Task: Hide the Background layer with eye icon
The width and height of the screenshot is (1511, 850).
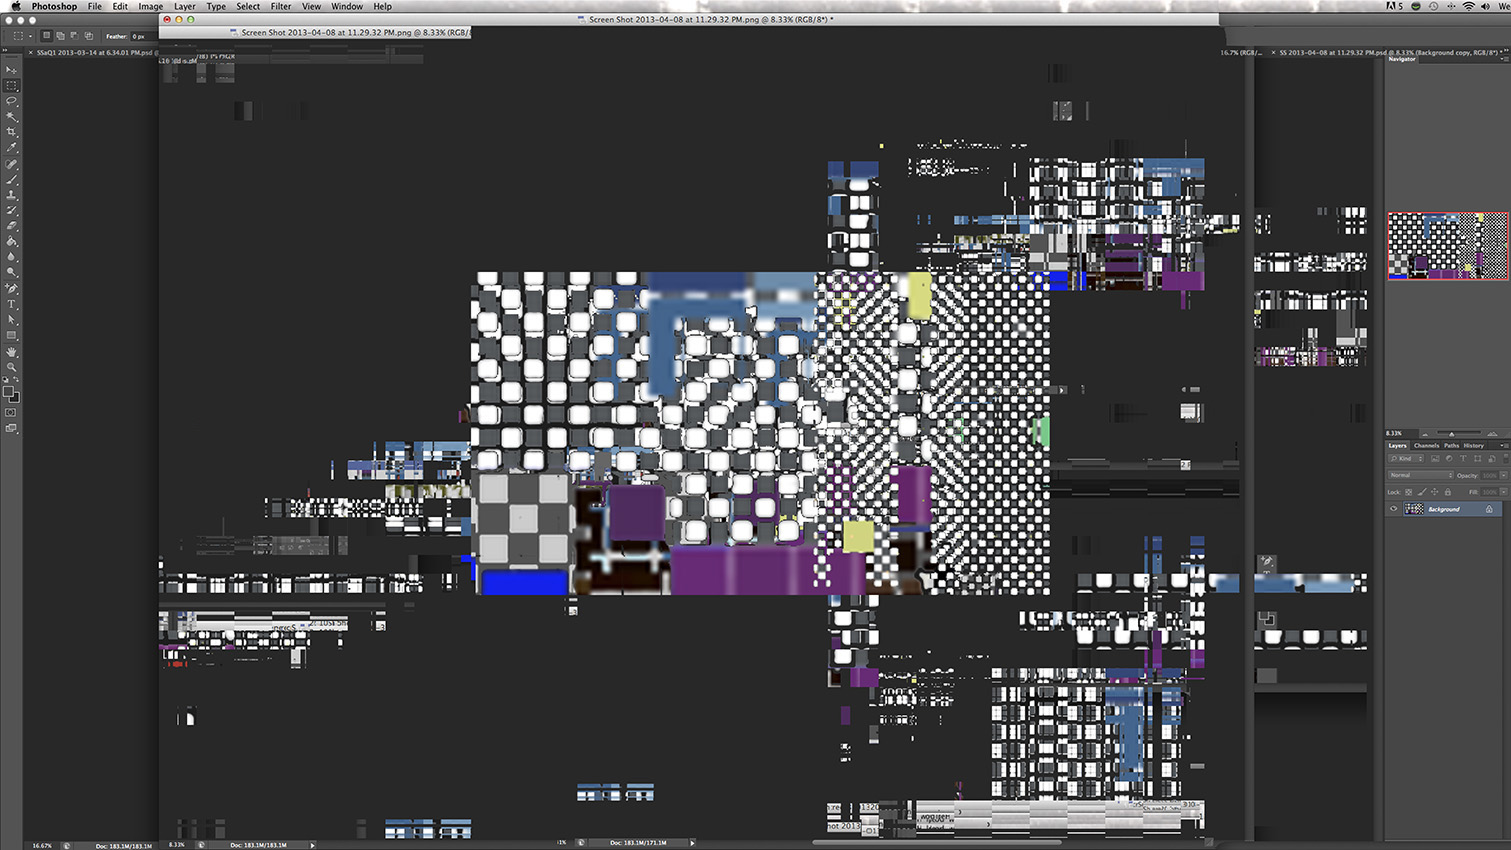Action: click(x=1393, y=509)
